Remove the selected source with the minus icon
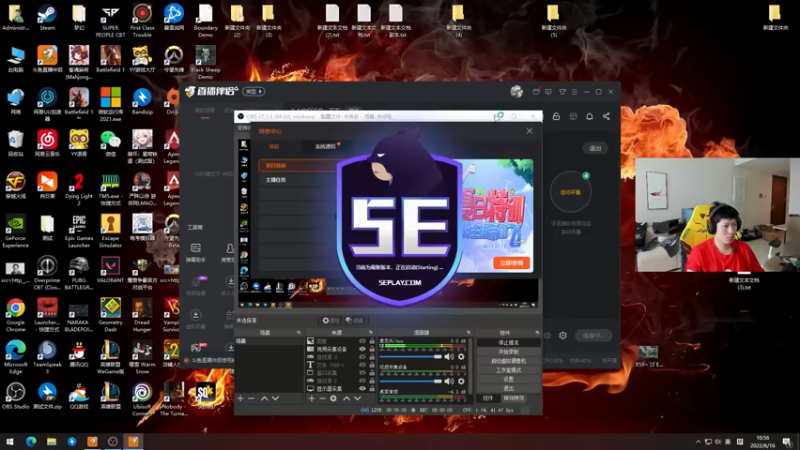 tap(322, 398)
